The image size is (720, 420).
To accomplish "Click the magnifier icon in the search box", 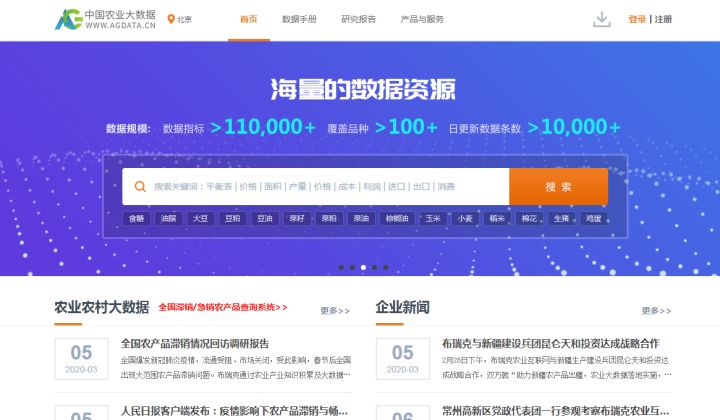I will (x=140, y=186).
